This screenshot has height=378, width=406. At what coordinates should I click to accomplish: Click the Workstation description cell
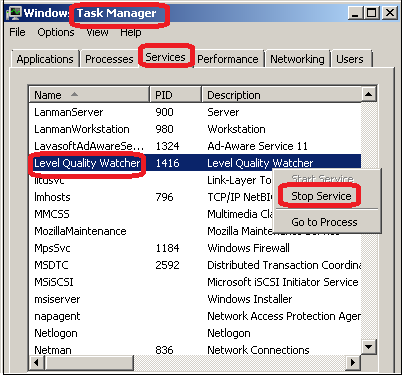pyautogui.click(x=236, y=129)
